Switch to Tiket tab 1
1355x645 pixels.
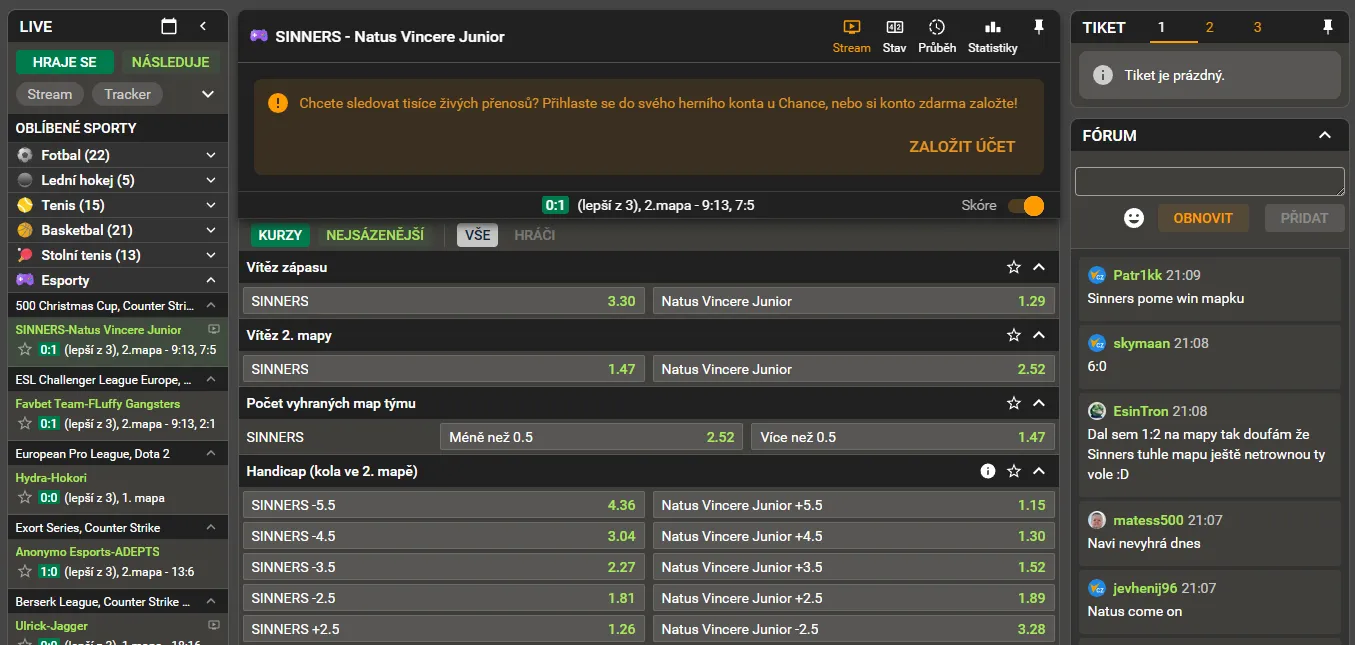(x=1161, y=28)
